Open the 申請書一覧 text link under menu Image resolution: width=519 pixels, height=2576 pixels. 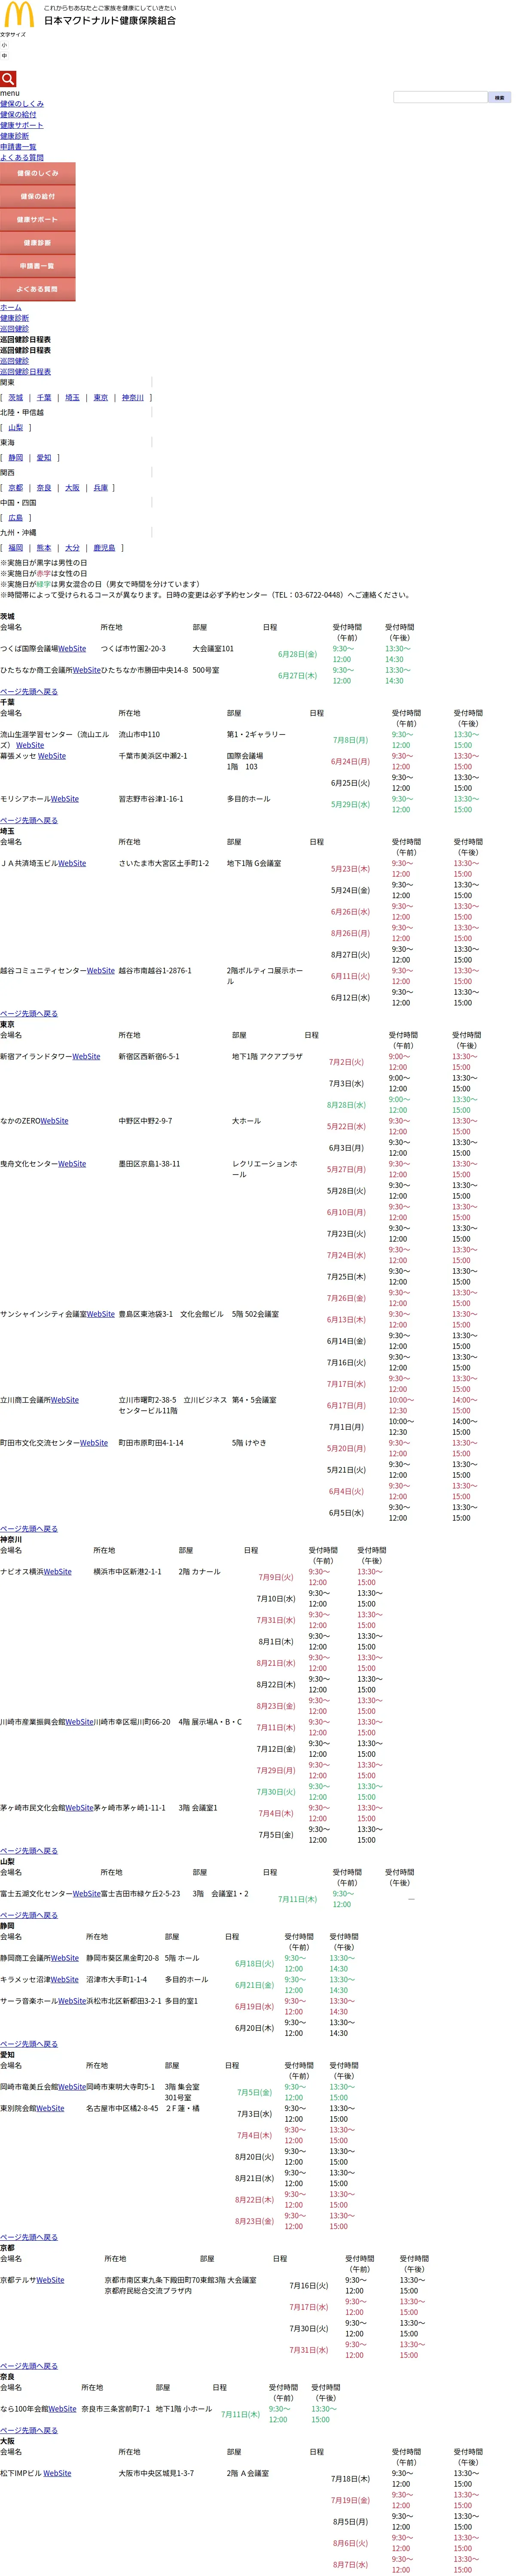pyautogui.click(x=18, y=147)
